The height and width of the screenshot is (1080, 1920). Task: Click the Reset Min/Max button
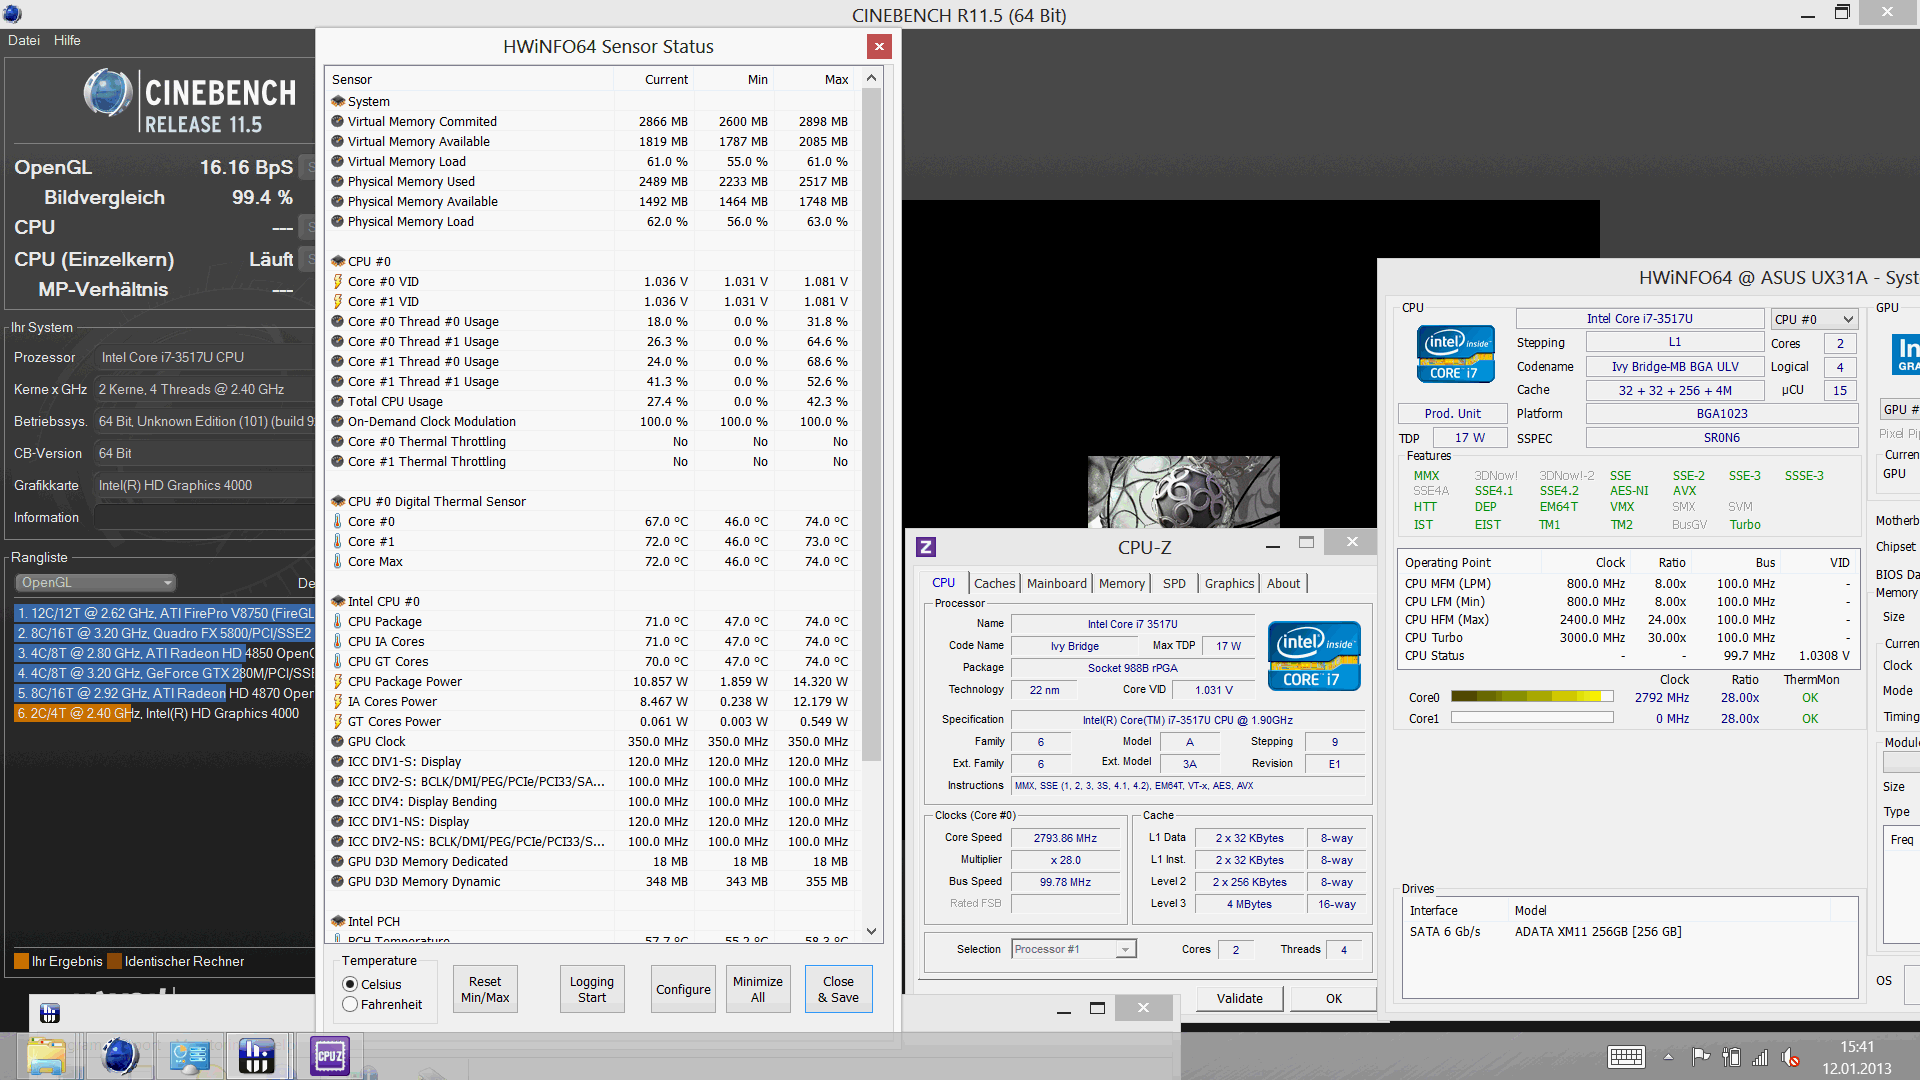(485, 989)
